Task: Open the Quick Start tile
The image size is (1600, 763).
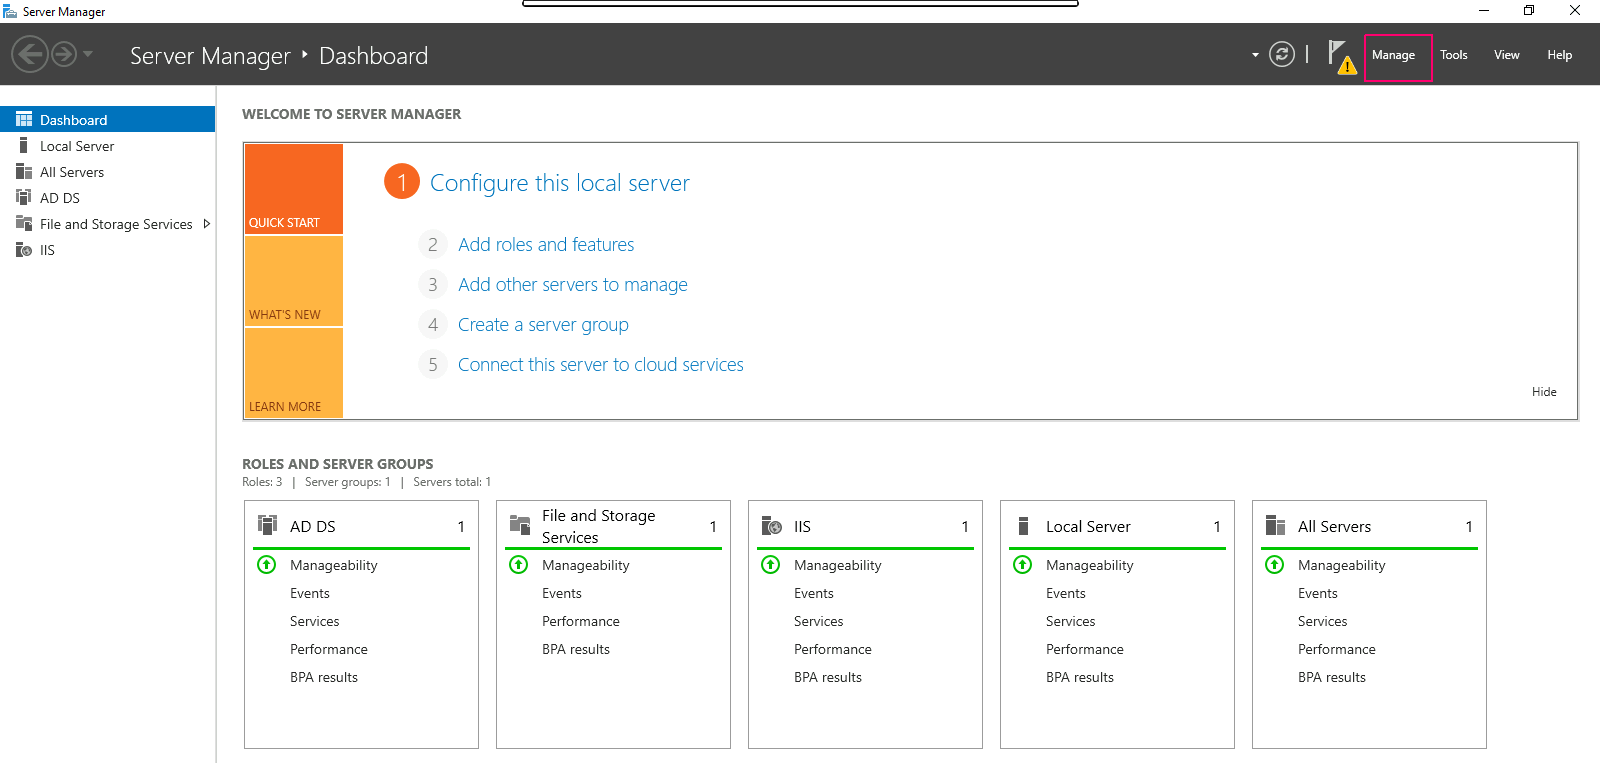Action: click(x=294, y=189)
